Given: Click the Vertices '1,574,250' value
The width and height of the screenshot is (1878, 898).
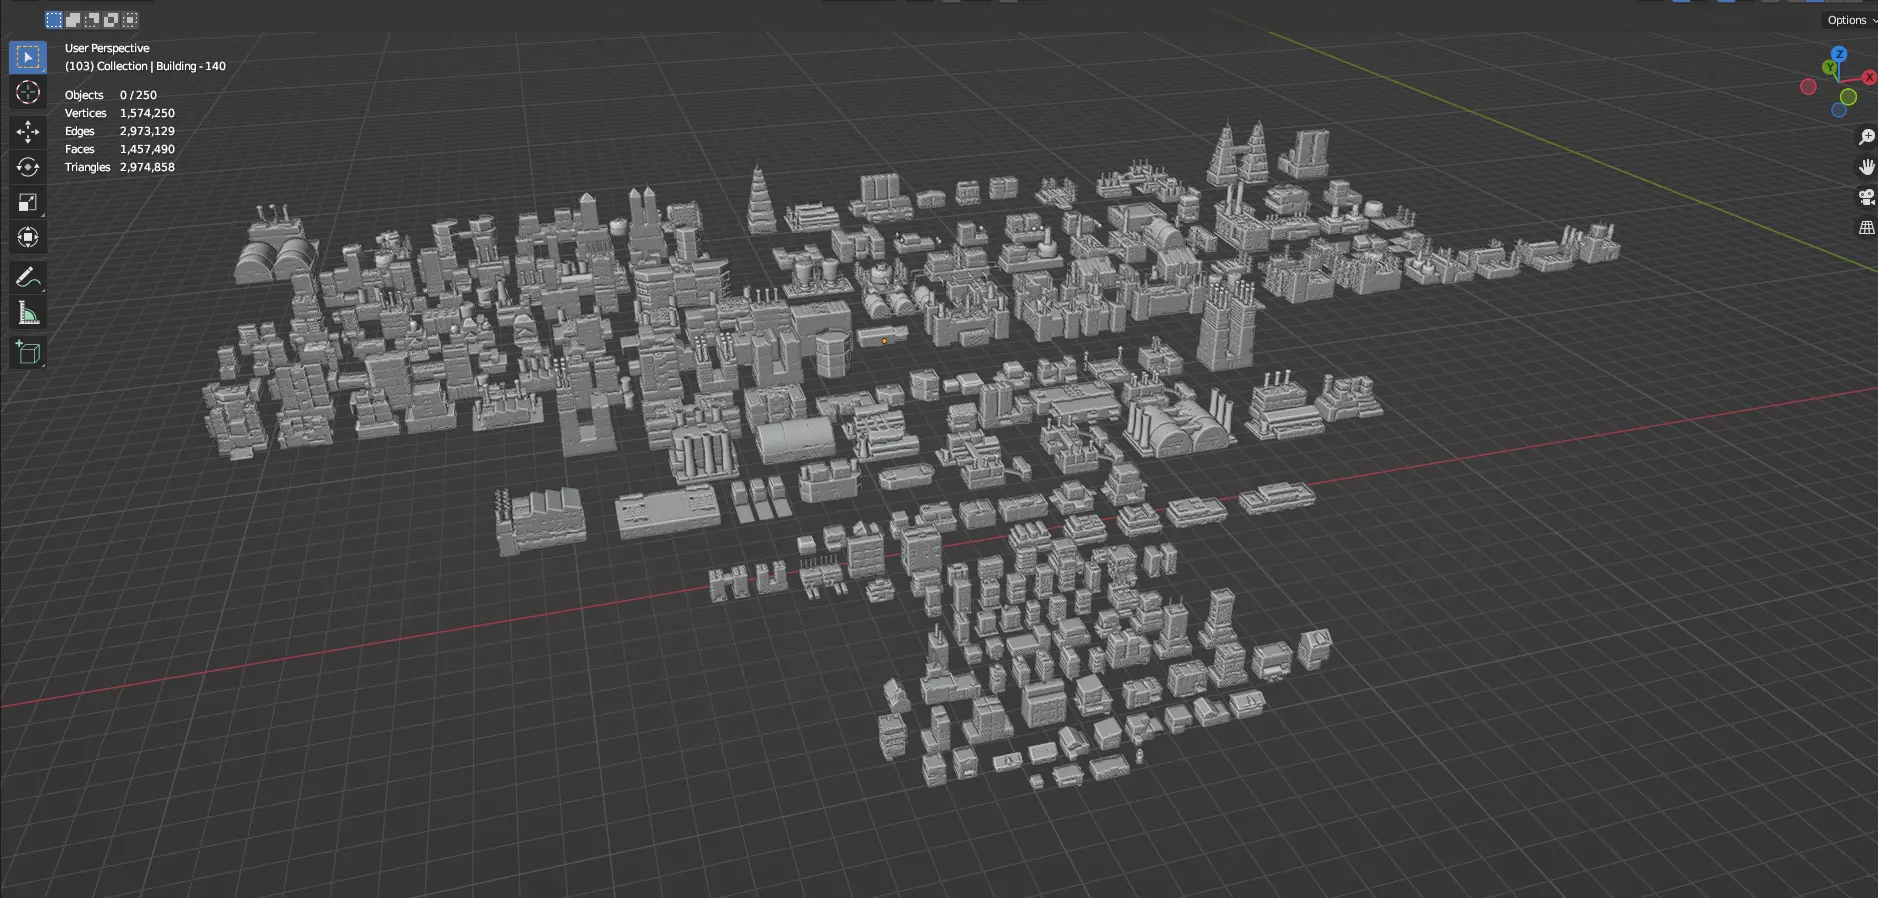Looking at the screenshot, I should coord(147,113).
